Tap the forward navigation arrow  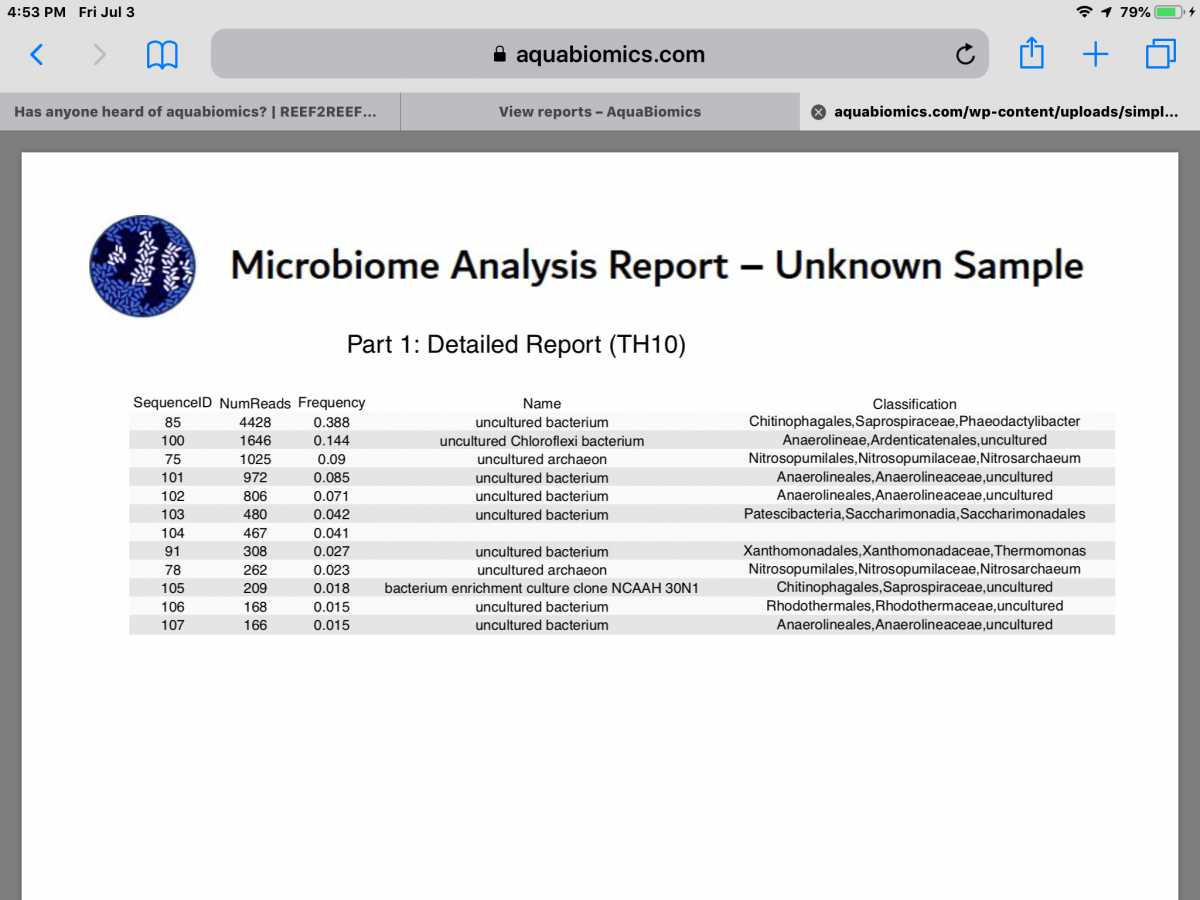tap(99, 54)
